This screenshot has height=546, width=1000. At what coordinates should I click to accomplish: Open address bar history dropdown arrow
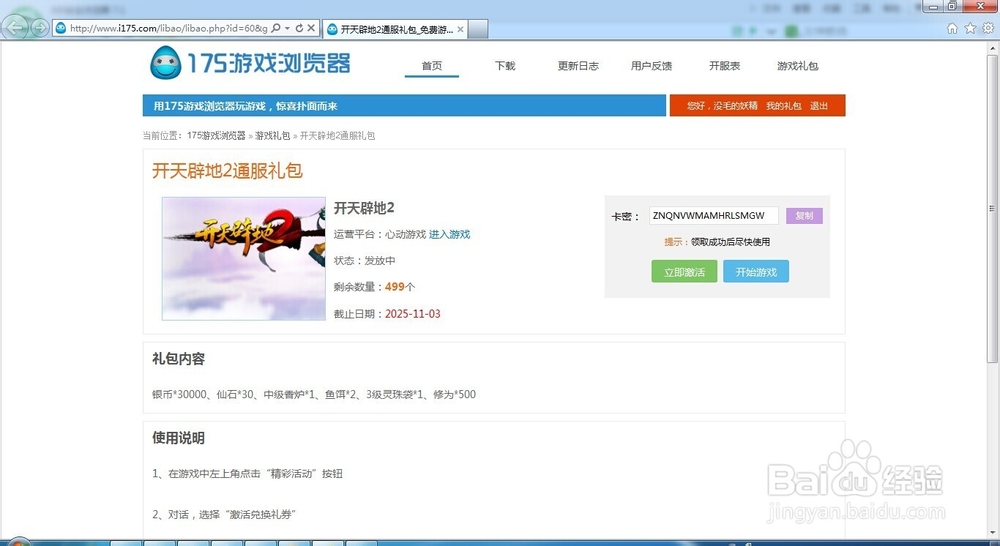click(287, 28)
